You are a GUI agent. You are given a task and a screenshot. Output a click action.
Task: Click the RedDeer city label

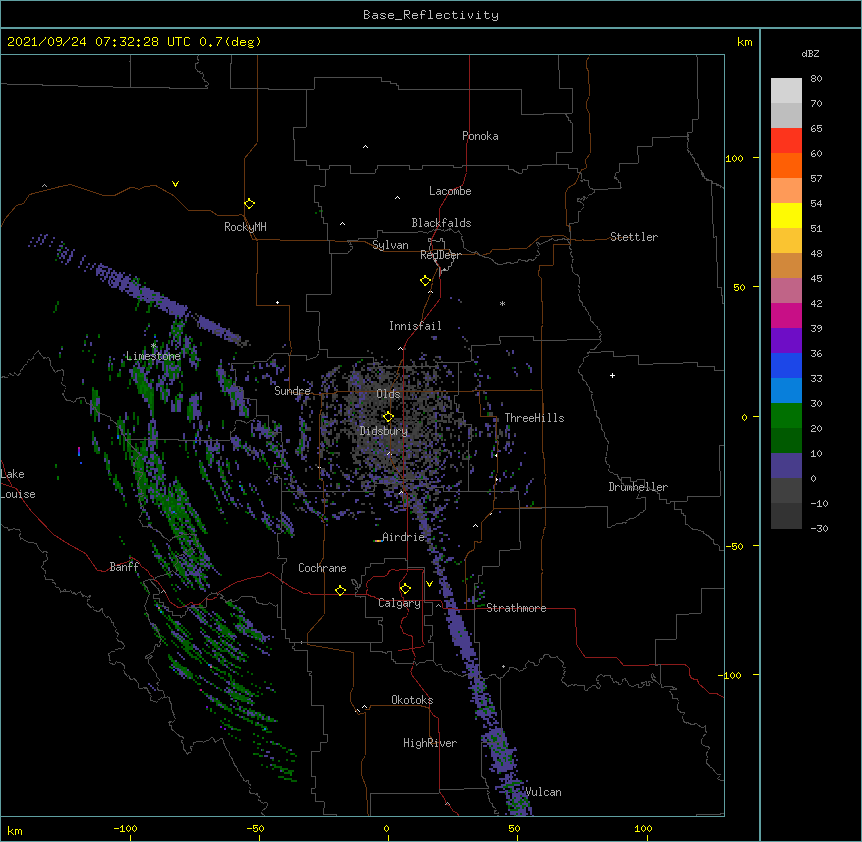pos(440,255)
